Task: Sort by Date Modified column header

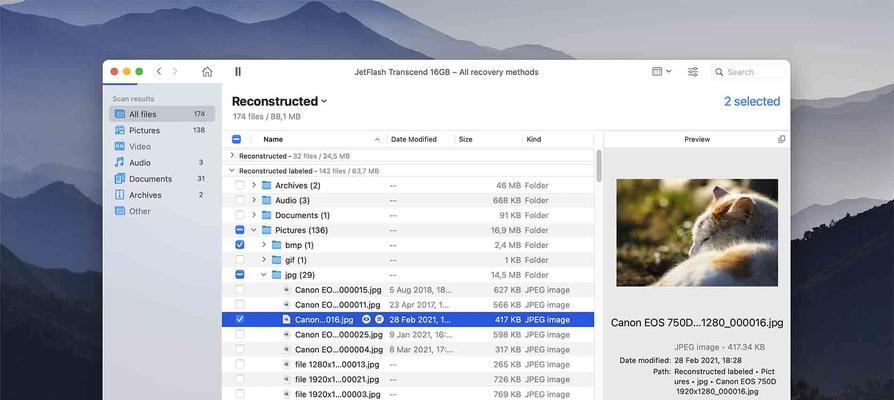Action: click(x=414, y=140)
